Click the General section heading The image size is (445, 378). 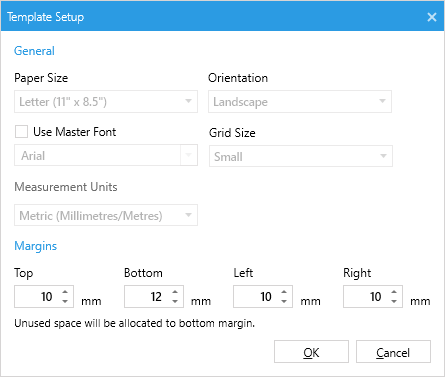click(34, 51)
